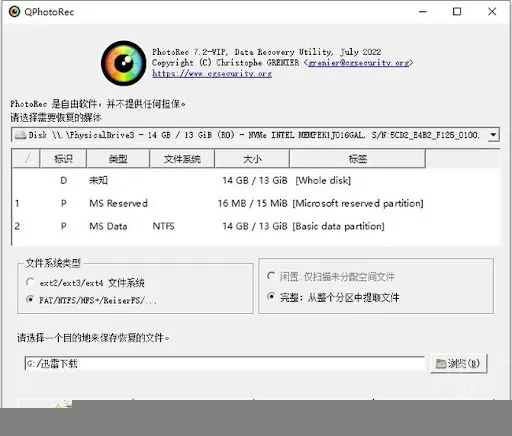Viewport: 512px width, 436px height.
Task: Select 闲置 scan unallocated space radio
Action: 331,276
